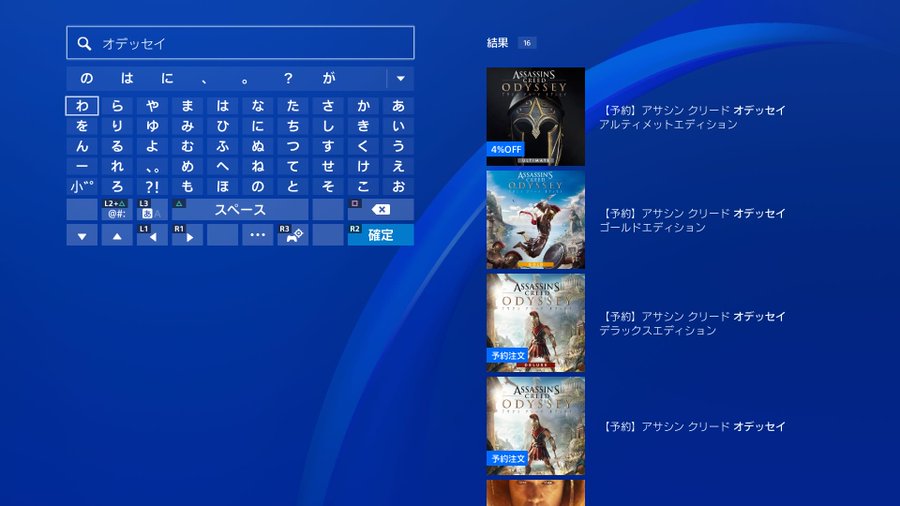Tap the up arrow cursor key
This screenshot has height=506, width=900.
click(x=117, y=235)
